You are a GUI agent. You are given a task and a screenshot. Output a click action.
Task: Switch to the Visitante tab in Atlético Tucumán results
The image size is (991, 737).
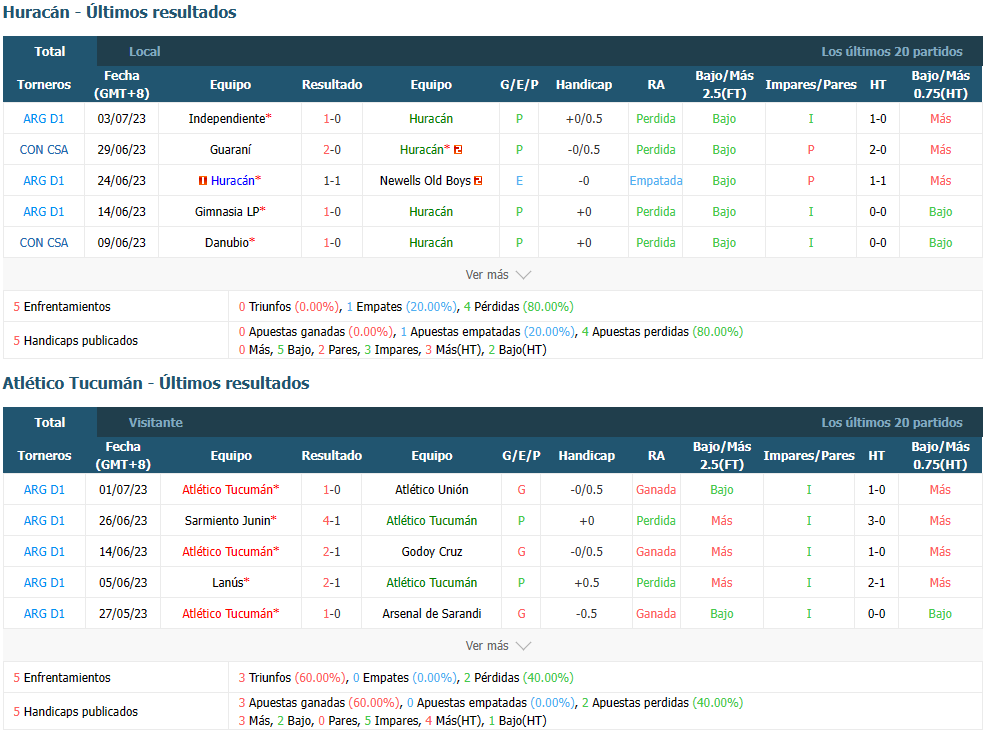(x=155, y=423)
